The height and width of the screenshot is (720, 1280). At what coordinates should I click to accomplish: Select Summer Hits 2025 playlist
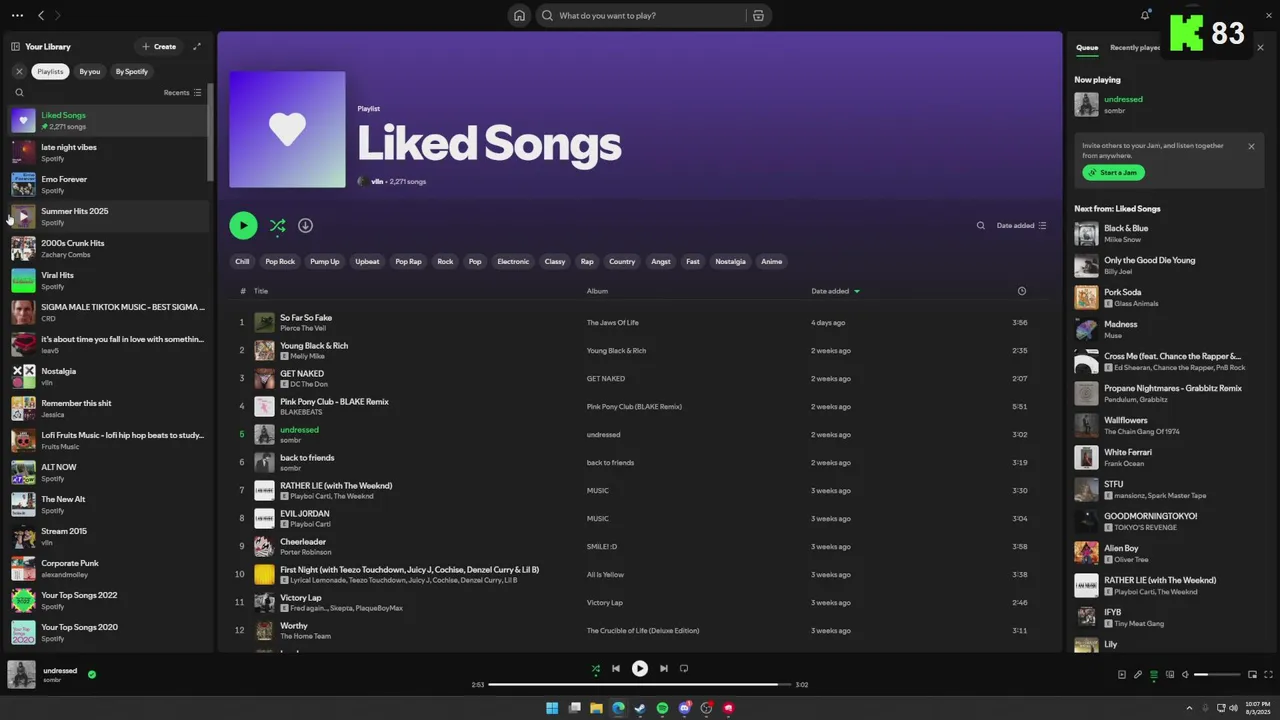pos(108,216)
